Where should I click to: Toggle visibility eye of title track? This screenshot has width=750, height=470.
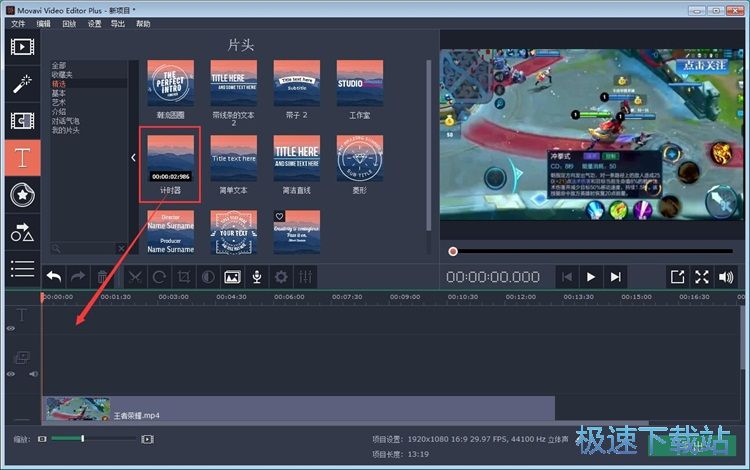[x=11, y=328]
